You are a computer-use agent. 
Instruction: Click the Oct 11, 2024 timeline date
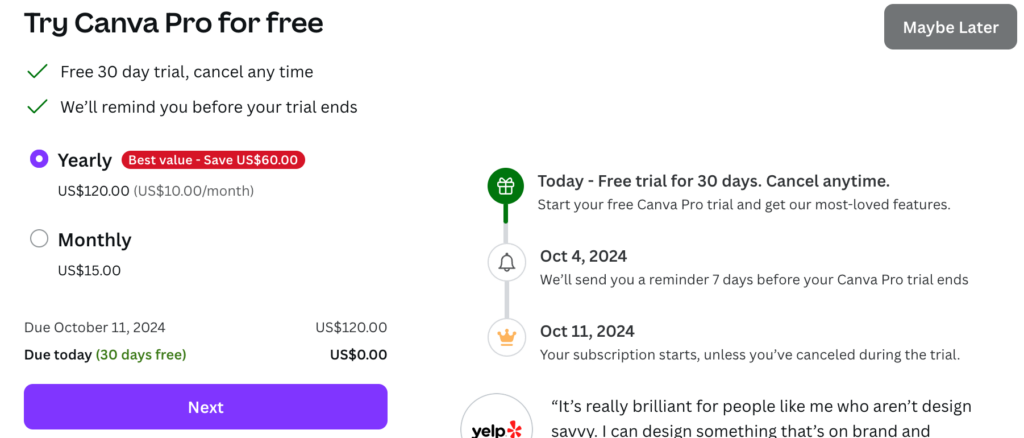tap(587, 331)
